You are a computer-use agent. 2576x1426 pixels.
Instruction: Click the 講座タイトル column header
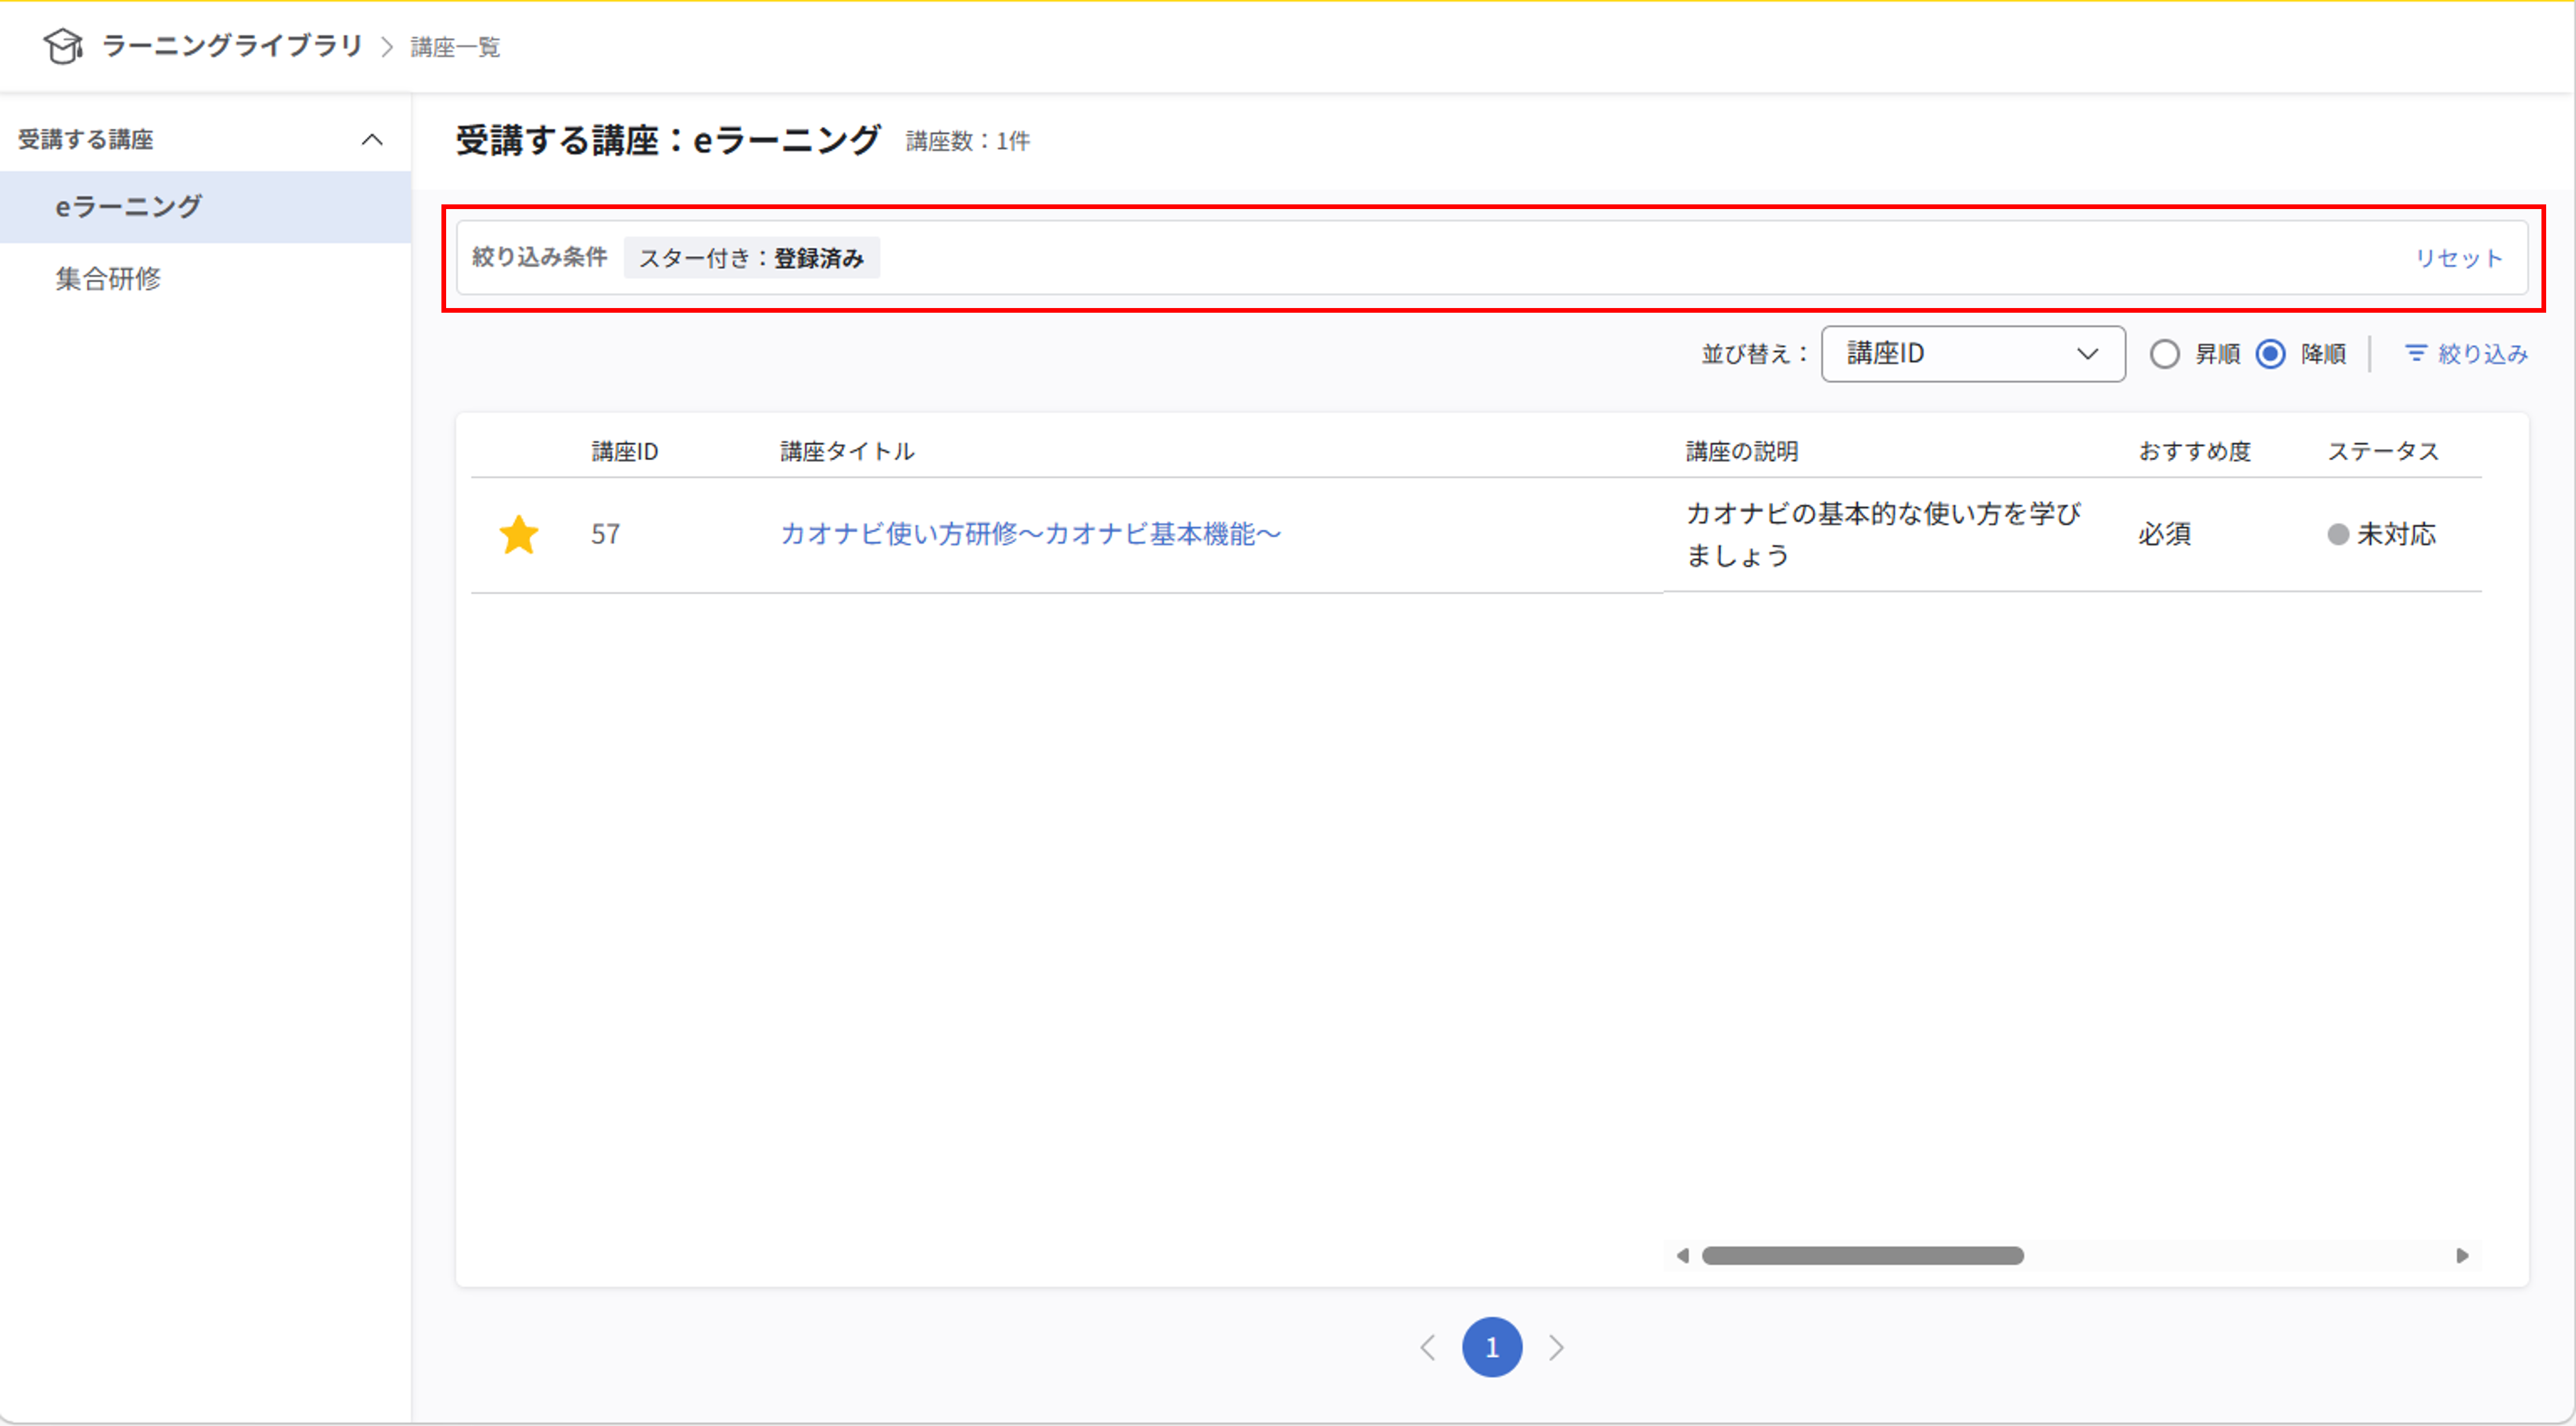(x=847, y=452)
